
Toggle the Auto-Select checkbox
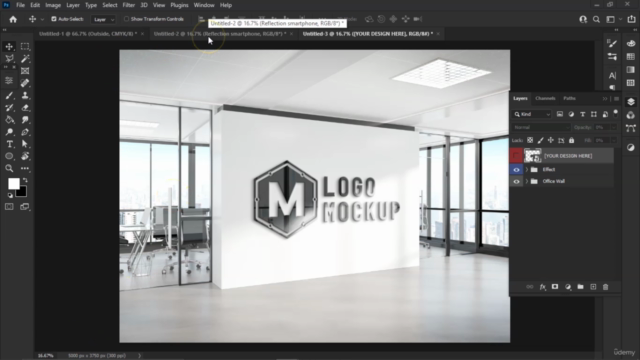[x=53, y=19]
